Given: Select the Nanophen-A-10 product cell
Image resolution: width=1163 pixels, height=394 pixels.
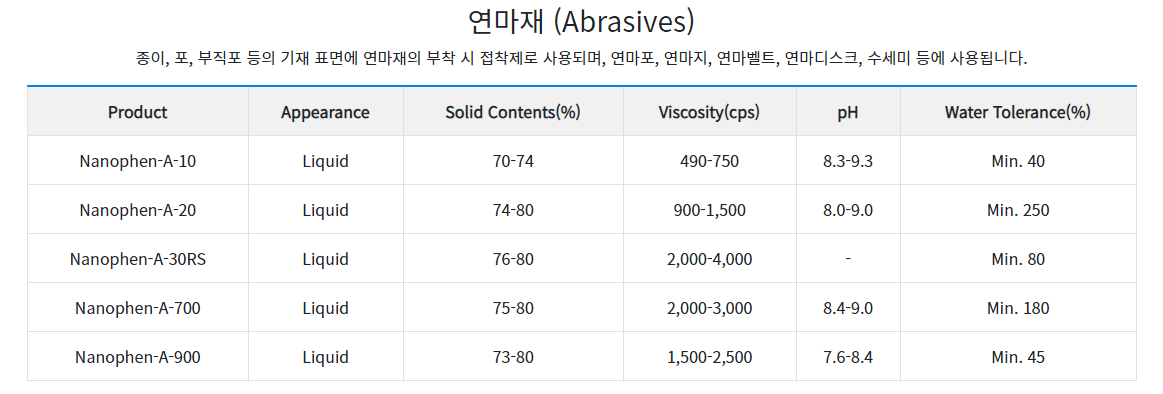Looking at the screenshot, I should click(x=138, y=160).
